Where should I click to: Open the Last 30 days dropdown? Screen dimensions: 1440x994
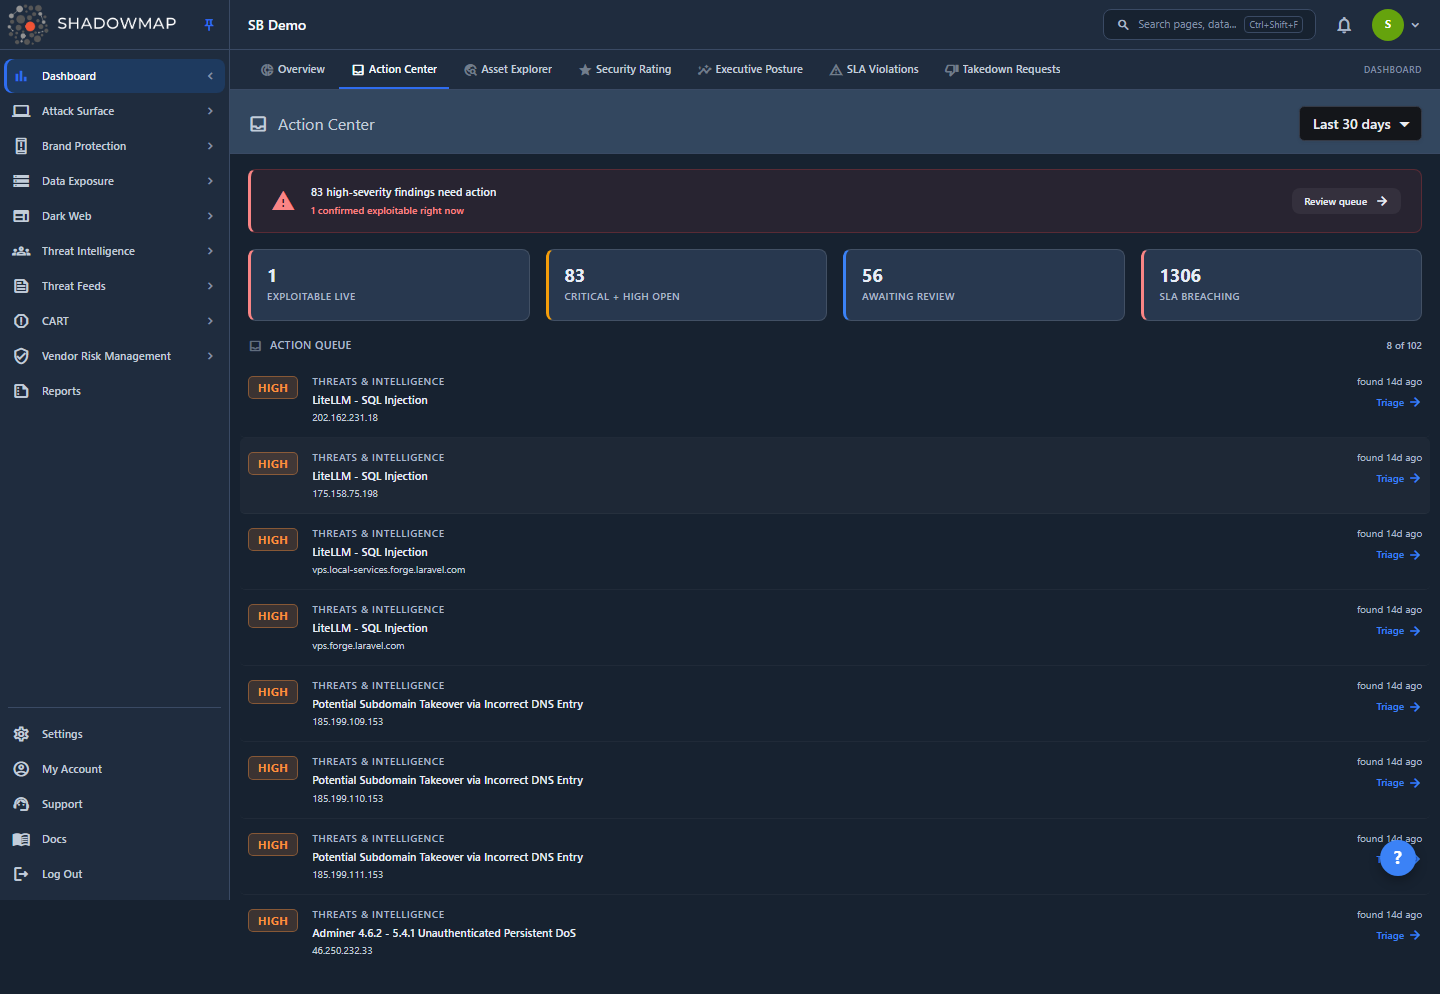1360,124
